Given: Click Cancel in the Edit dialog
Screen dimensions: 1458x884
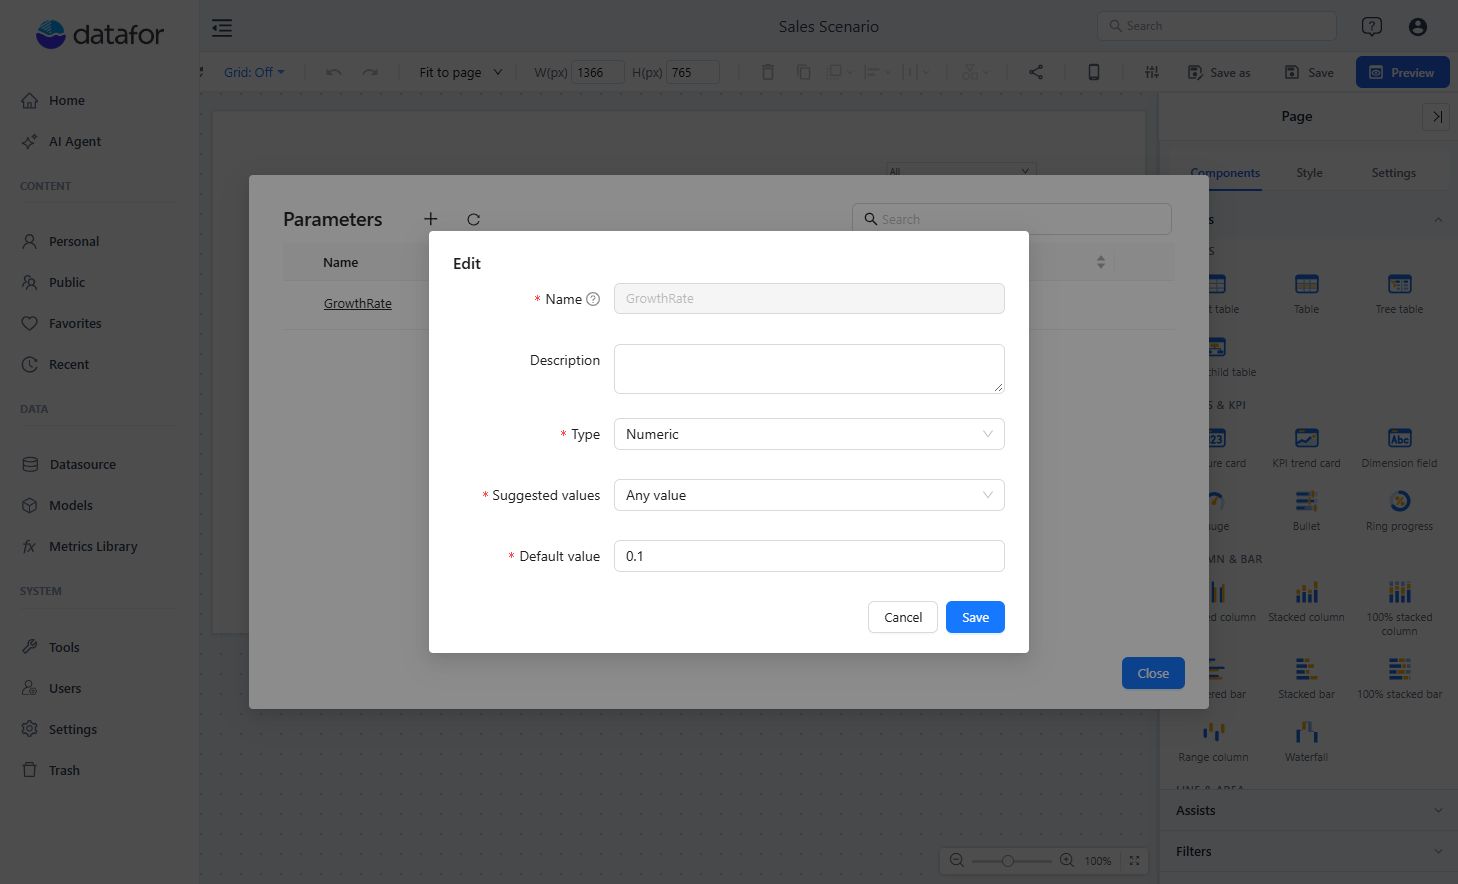Looking at the screenshot, I should pyautogui.click(x=903, y=617).
